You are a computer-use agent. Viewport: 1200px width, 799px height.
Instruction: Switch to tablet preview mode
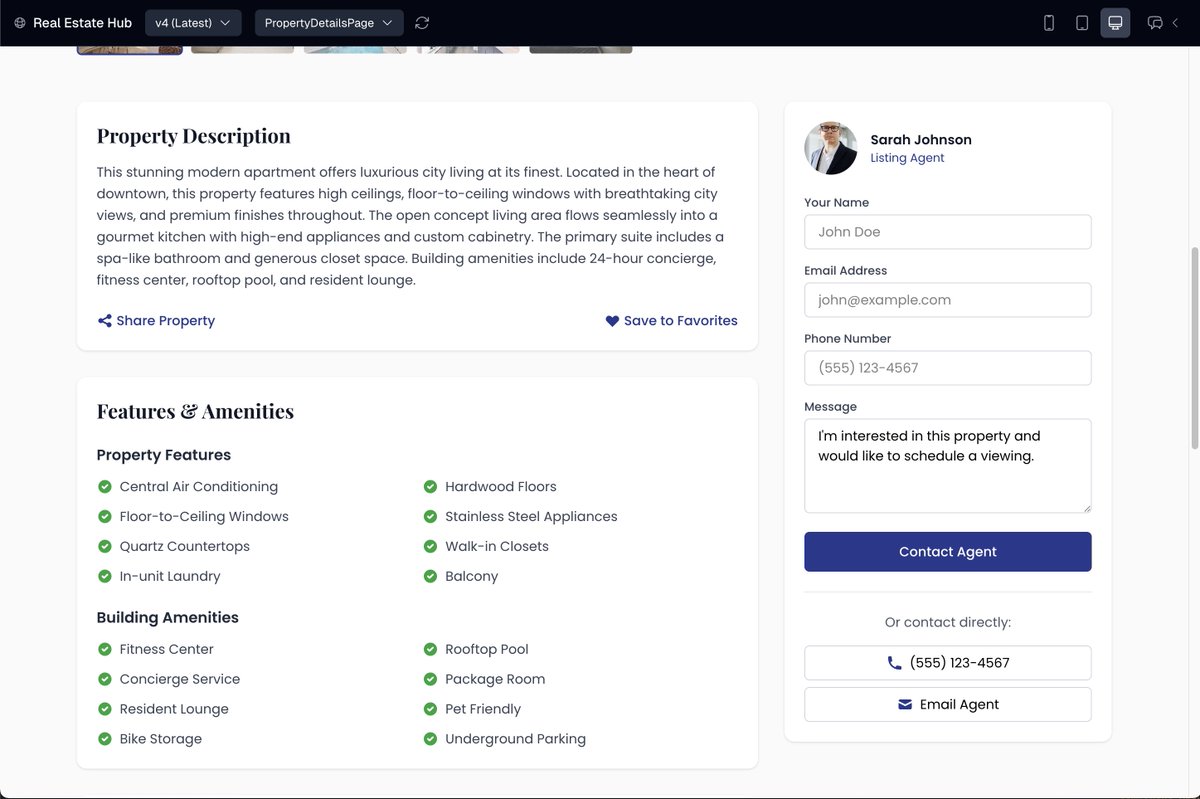coord(1082,23)
